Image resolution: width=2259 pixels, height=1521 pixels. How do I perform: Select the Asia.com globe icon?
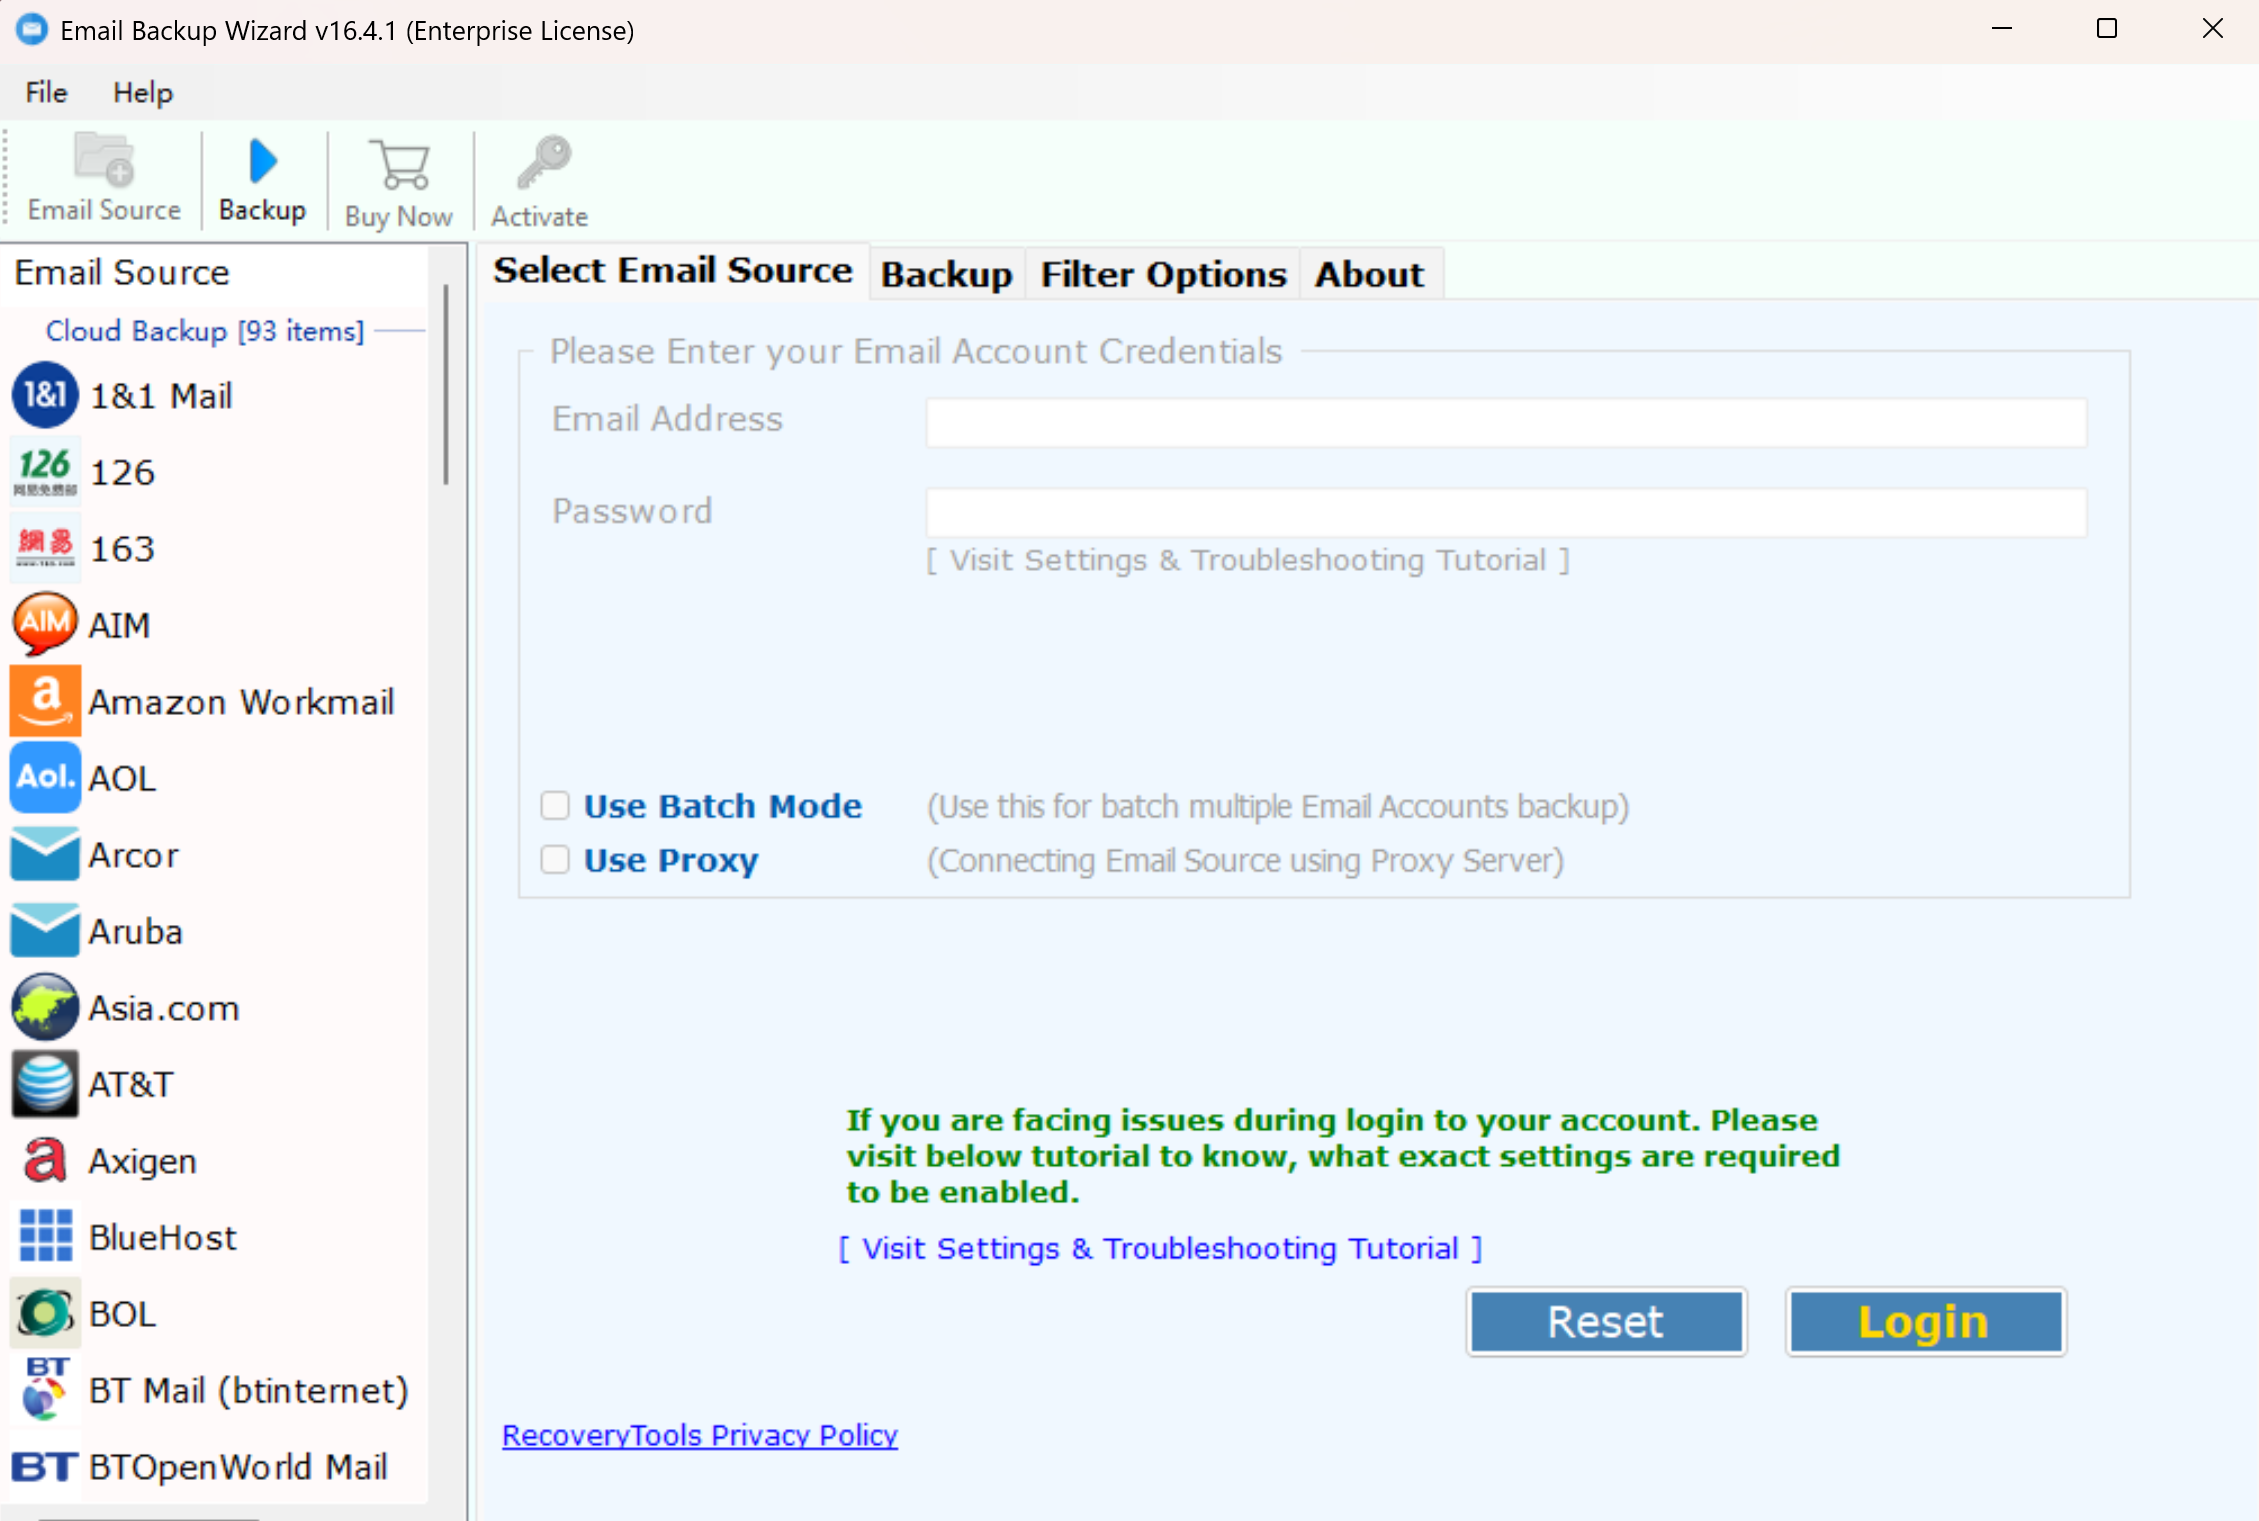[45, 1007]
